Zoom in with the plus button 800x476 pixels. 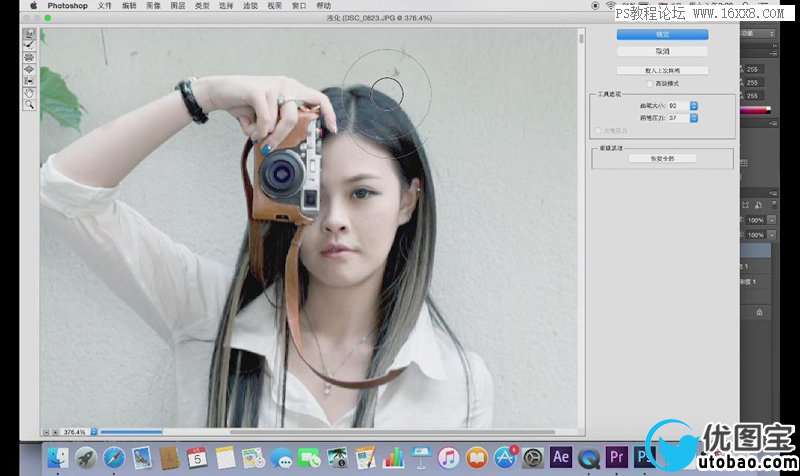pos(55,432)
